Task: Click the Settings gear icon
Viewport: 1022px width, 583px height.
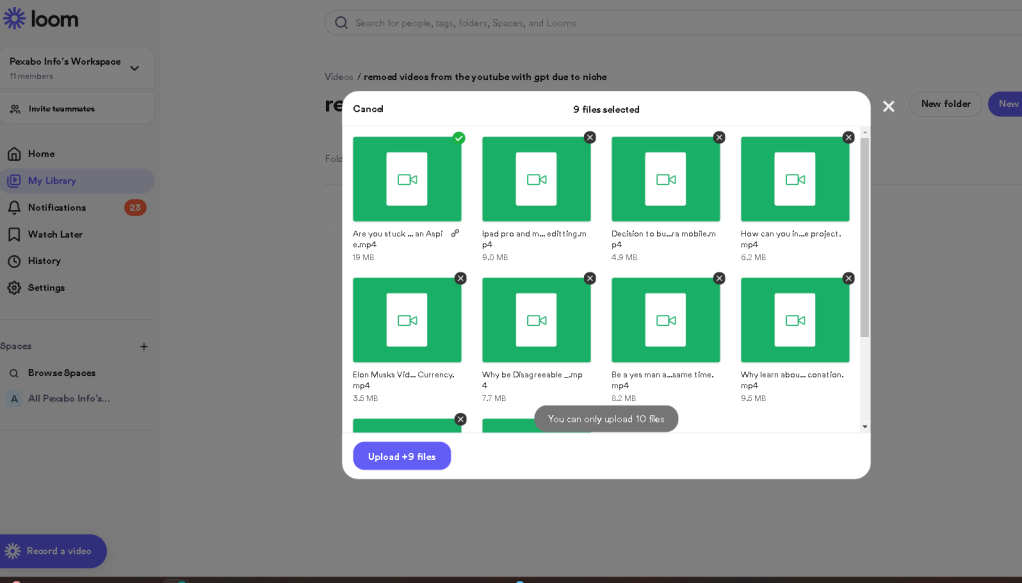Action: 14,288
